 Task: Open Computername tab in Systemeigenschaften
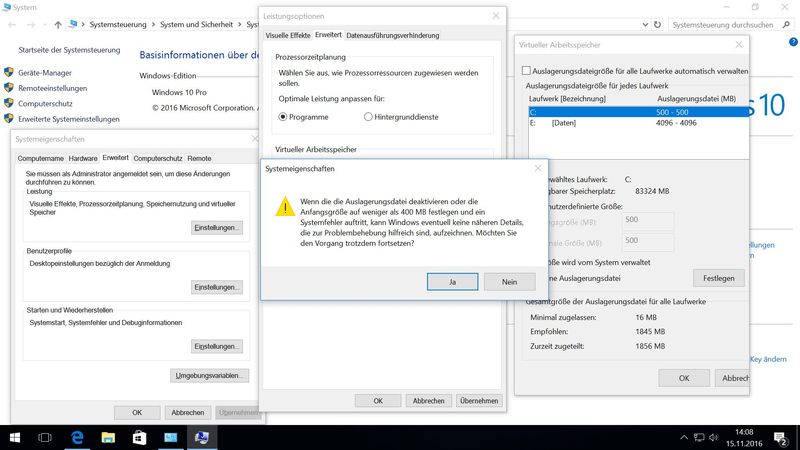(x=41, y=158)
